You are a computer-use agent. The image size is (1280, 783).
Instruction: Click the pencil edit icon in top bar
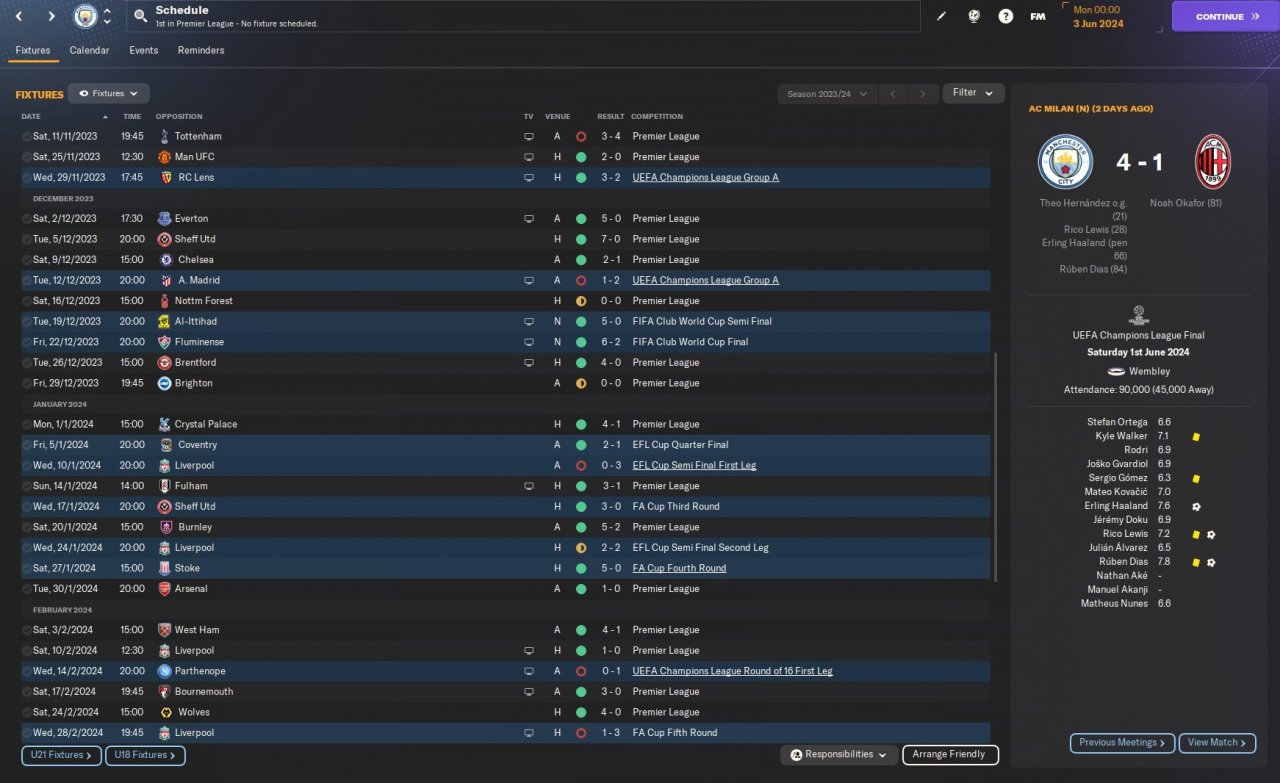click(x=941, y=17)
